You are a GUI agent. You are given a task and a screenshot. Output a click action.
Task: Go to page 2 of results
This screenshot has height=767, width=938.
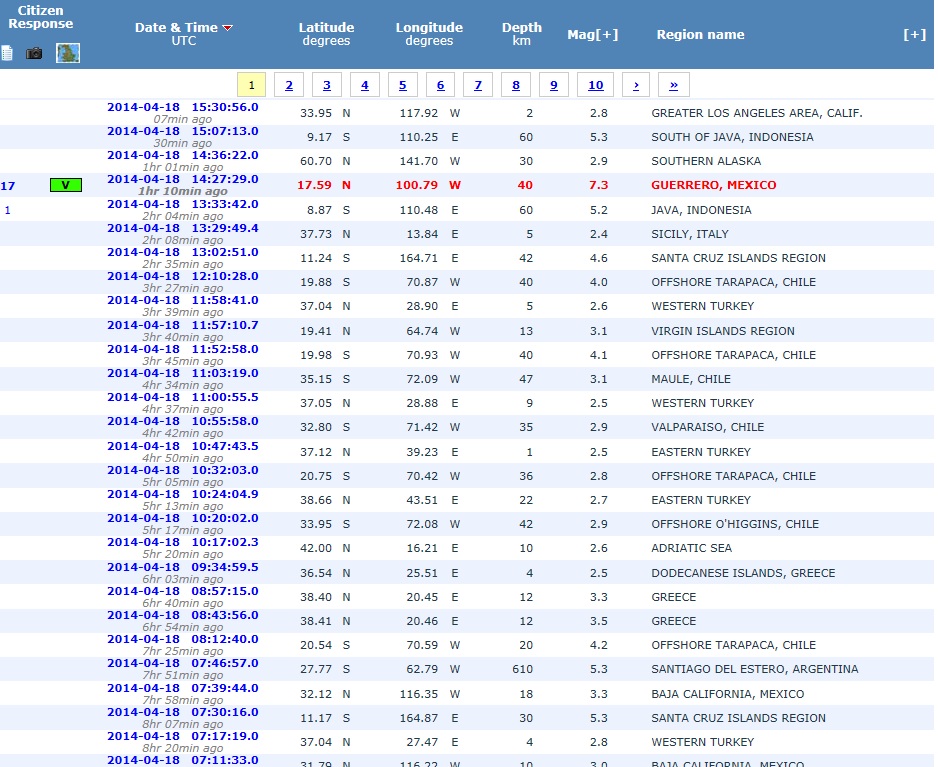[x=288, y=85]
